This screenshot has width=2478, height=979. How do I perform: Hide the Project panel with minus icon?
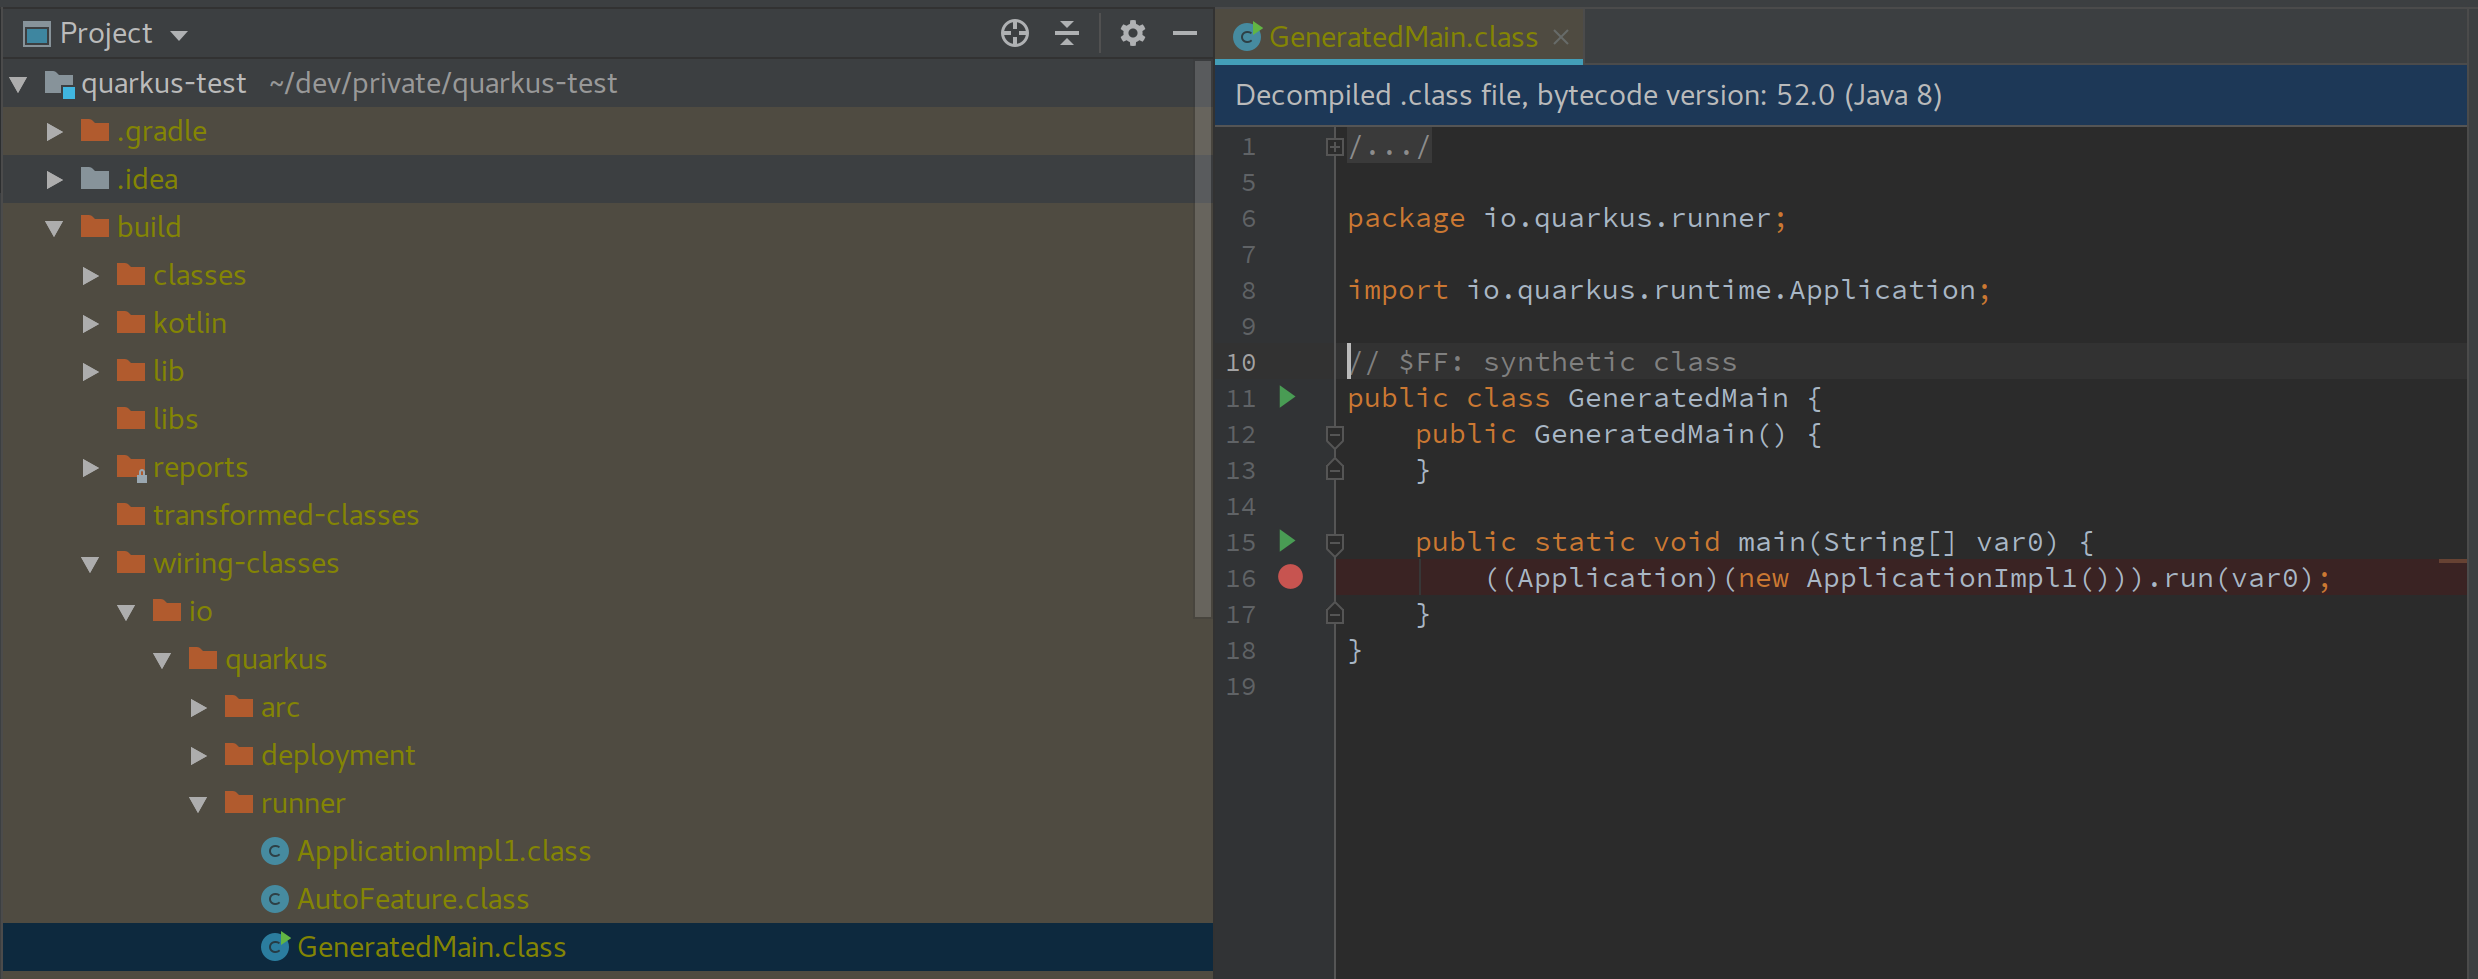click(x=1185, y=34)
